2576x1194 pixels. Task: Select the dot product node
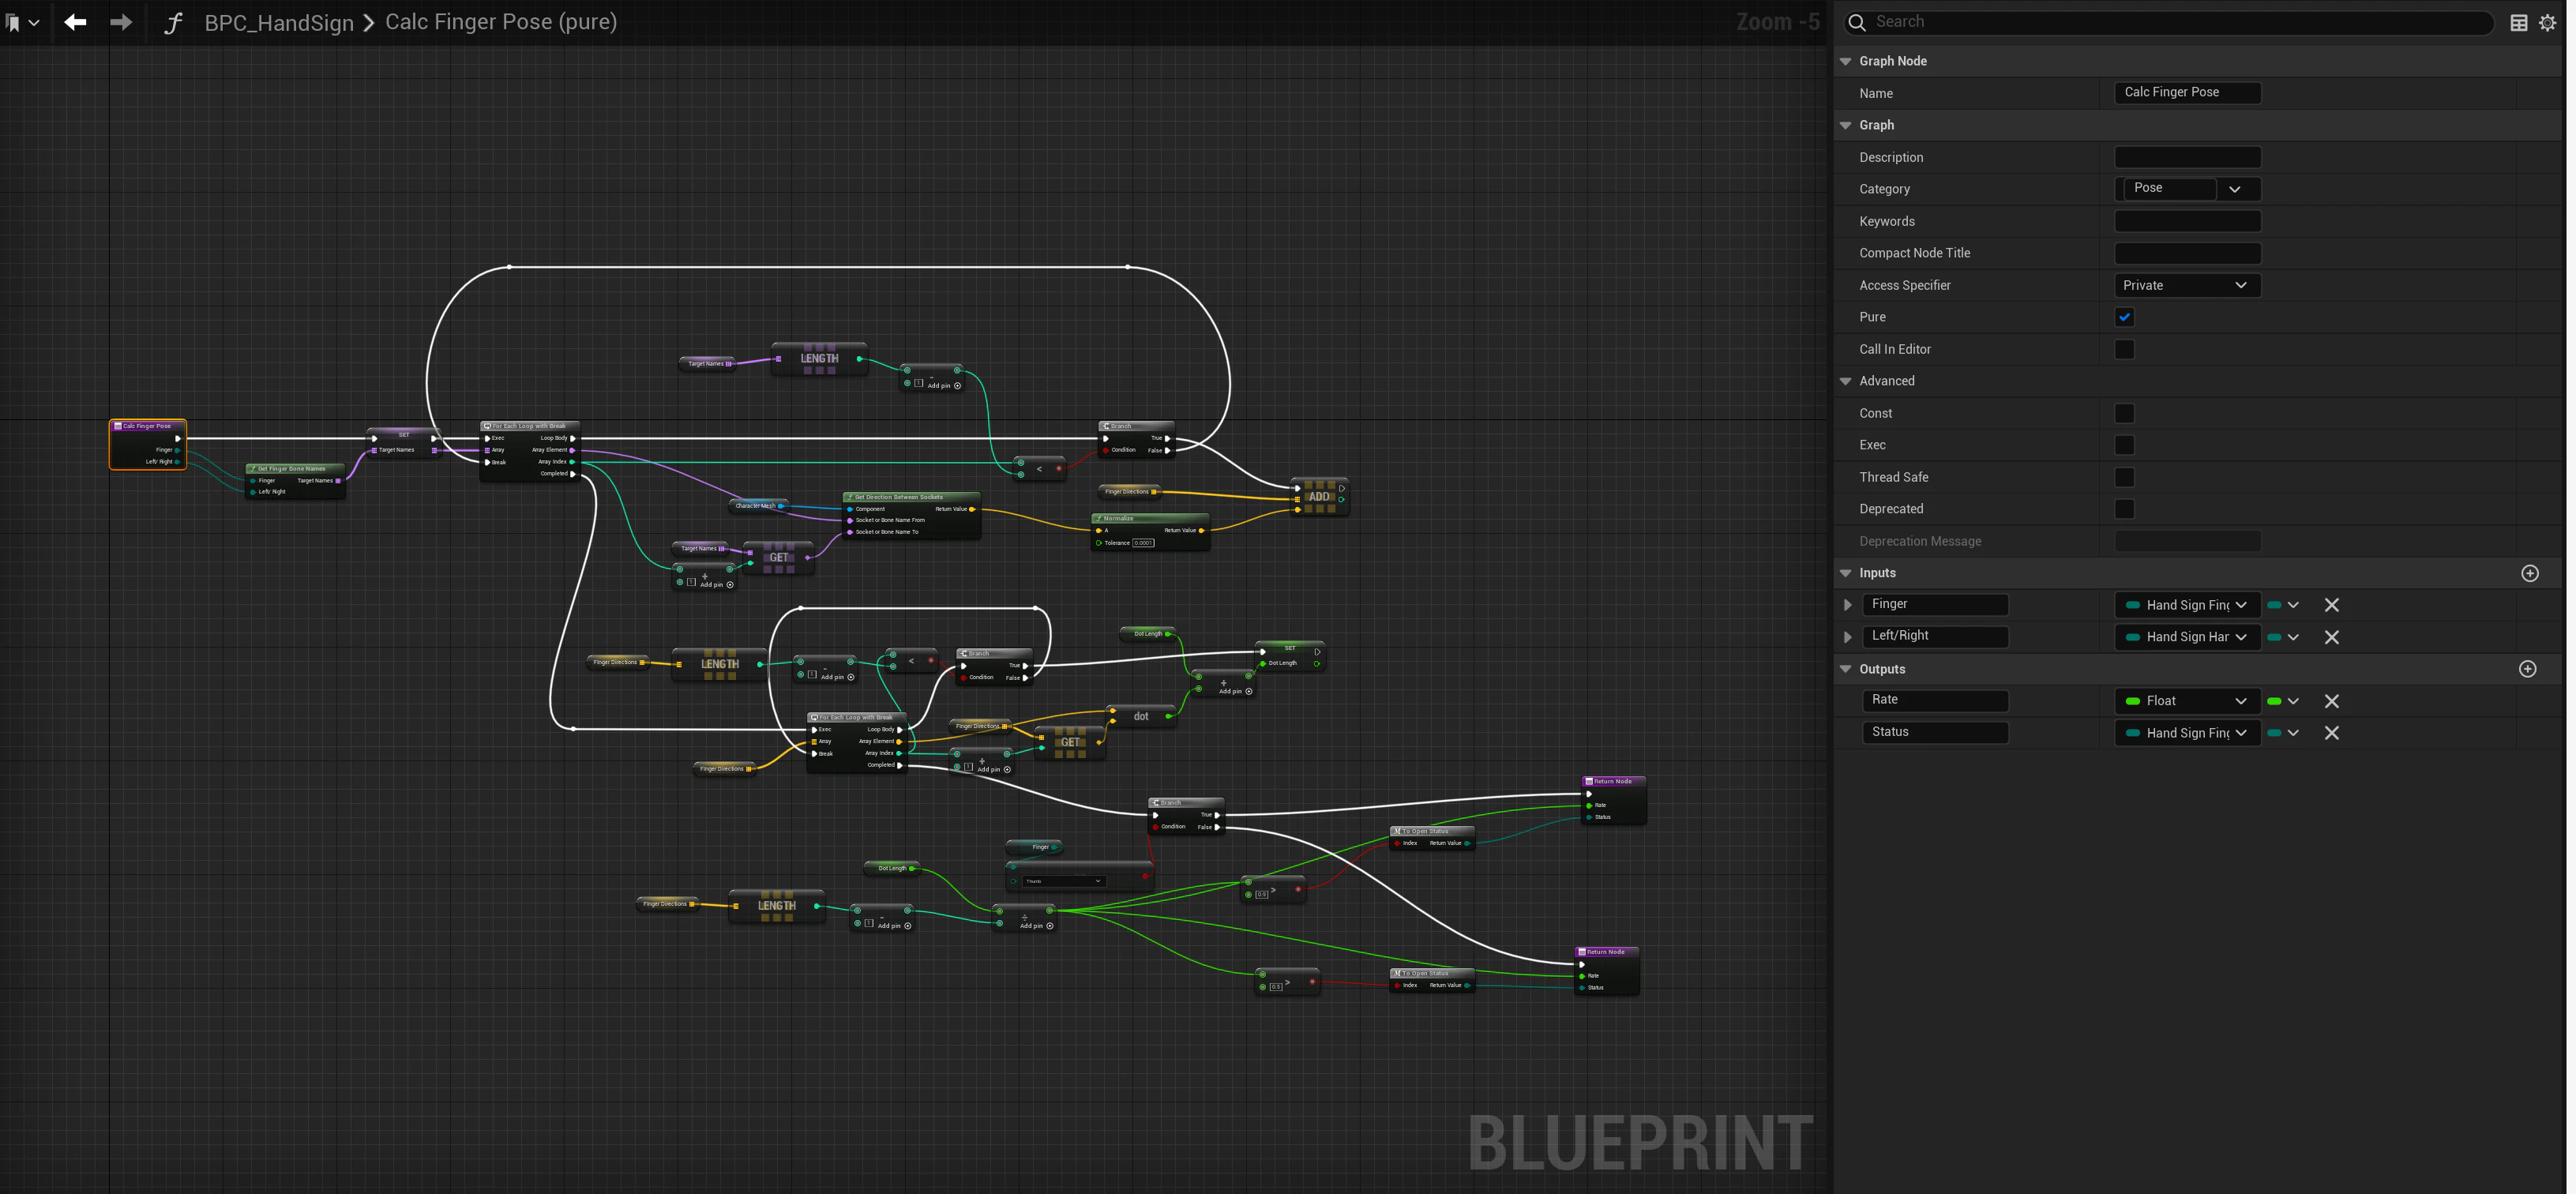(x=1141, y=716)
